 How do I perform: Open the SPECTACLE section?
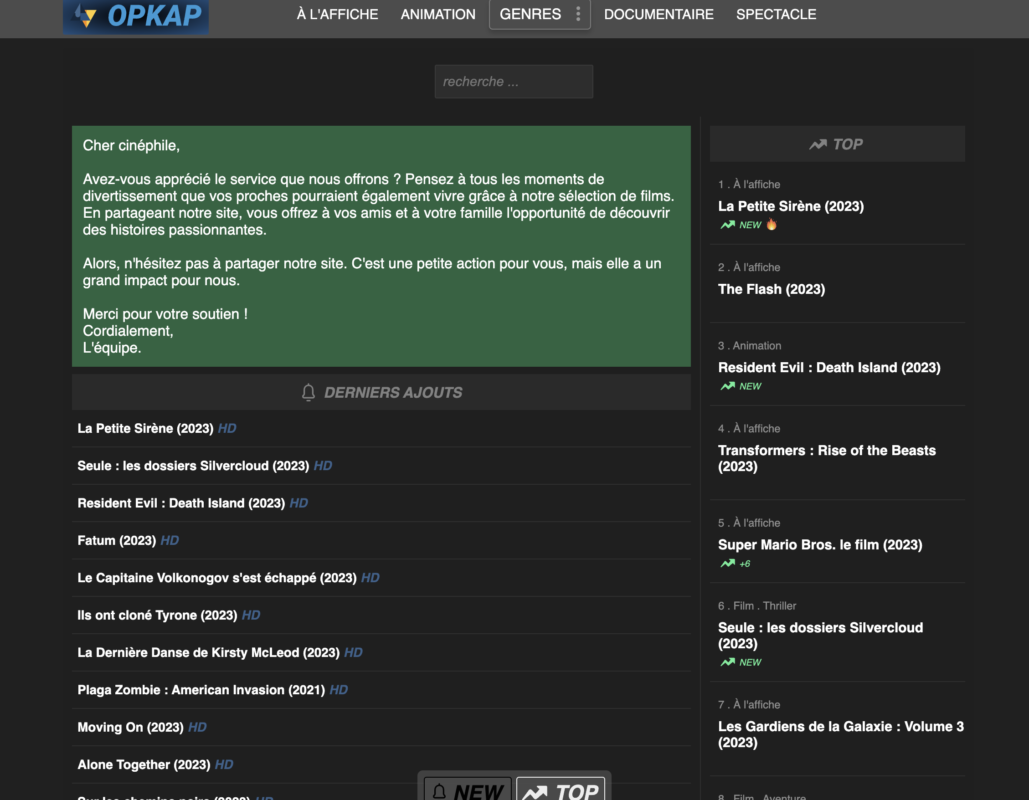776,14
